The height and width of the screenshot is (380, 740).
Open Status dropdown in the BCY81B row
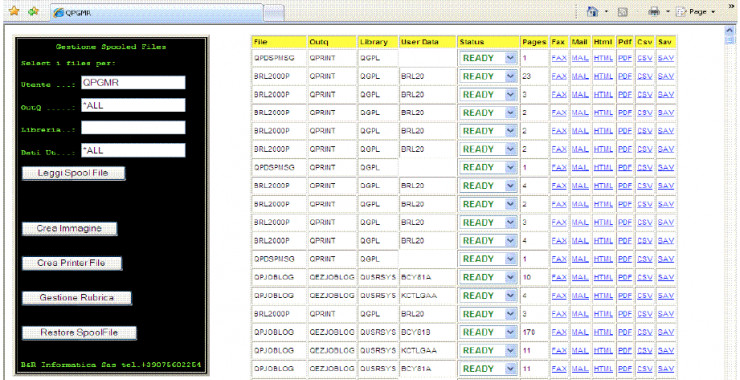click(x=488, y=332)
